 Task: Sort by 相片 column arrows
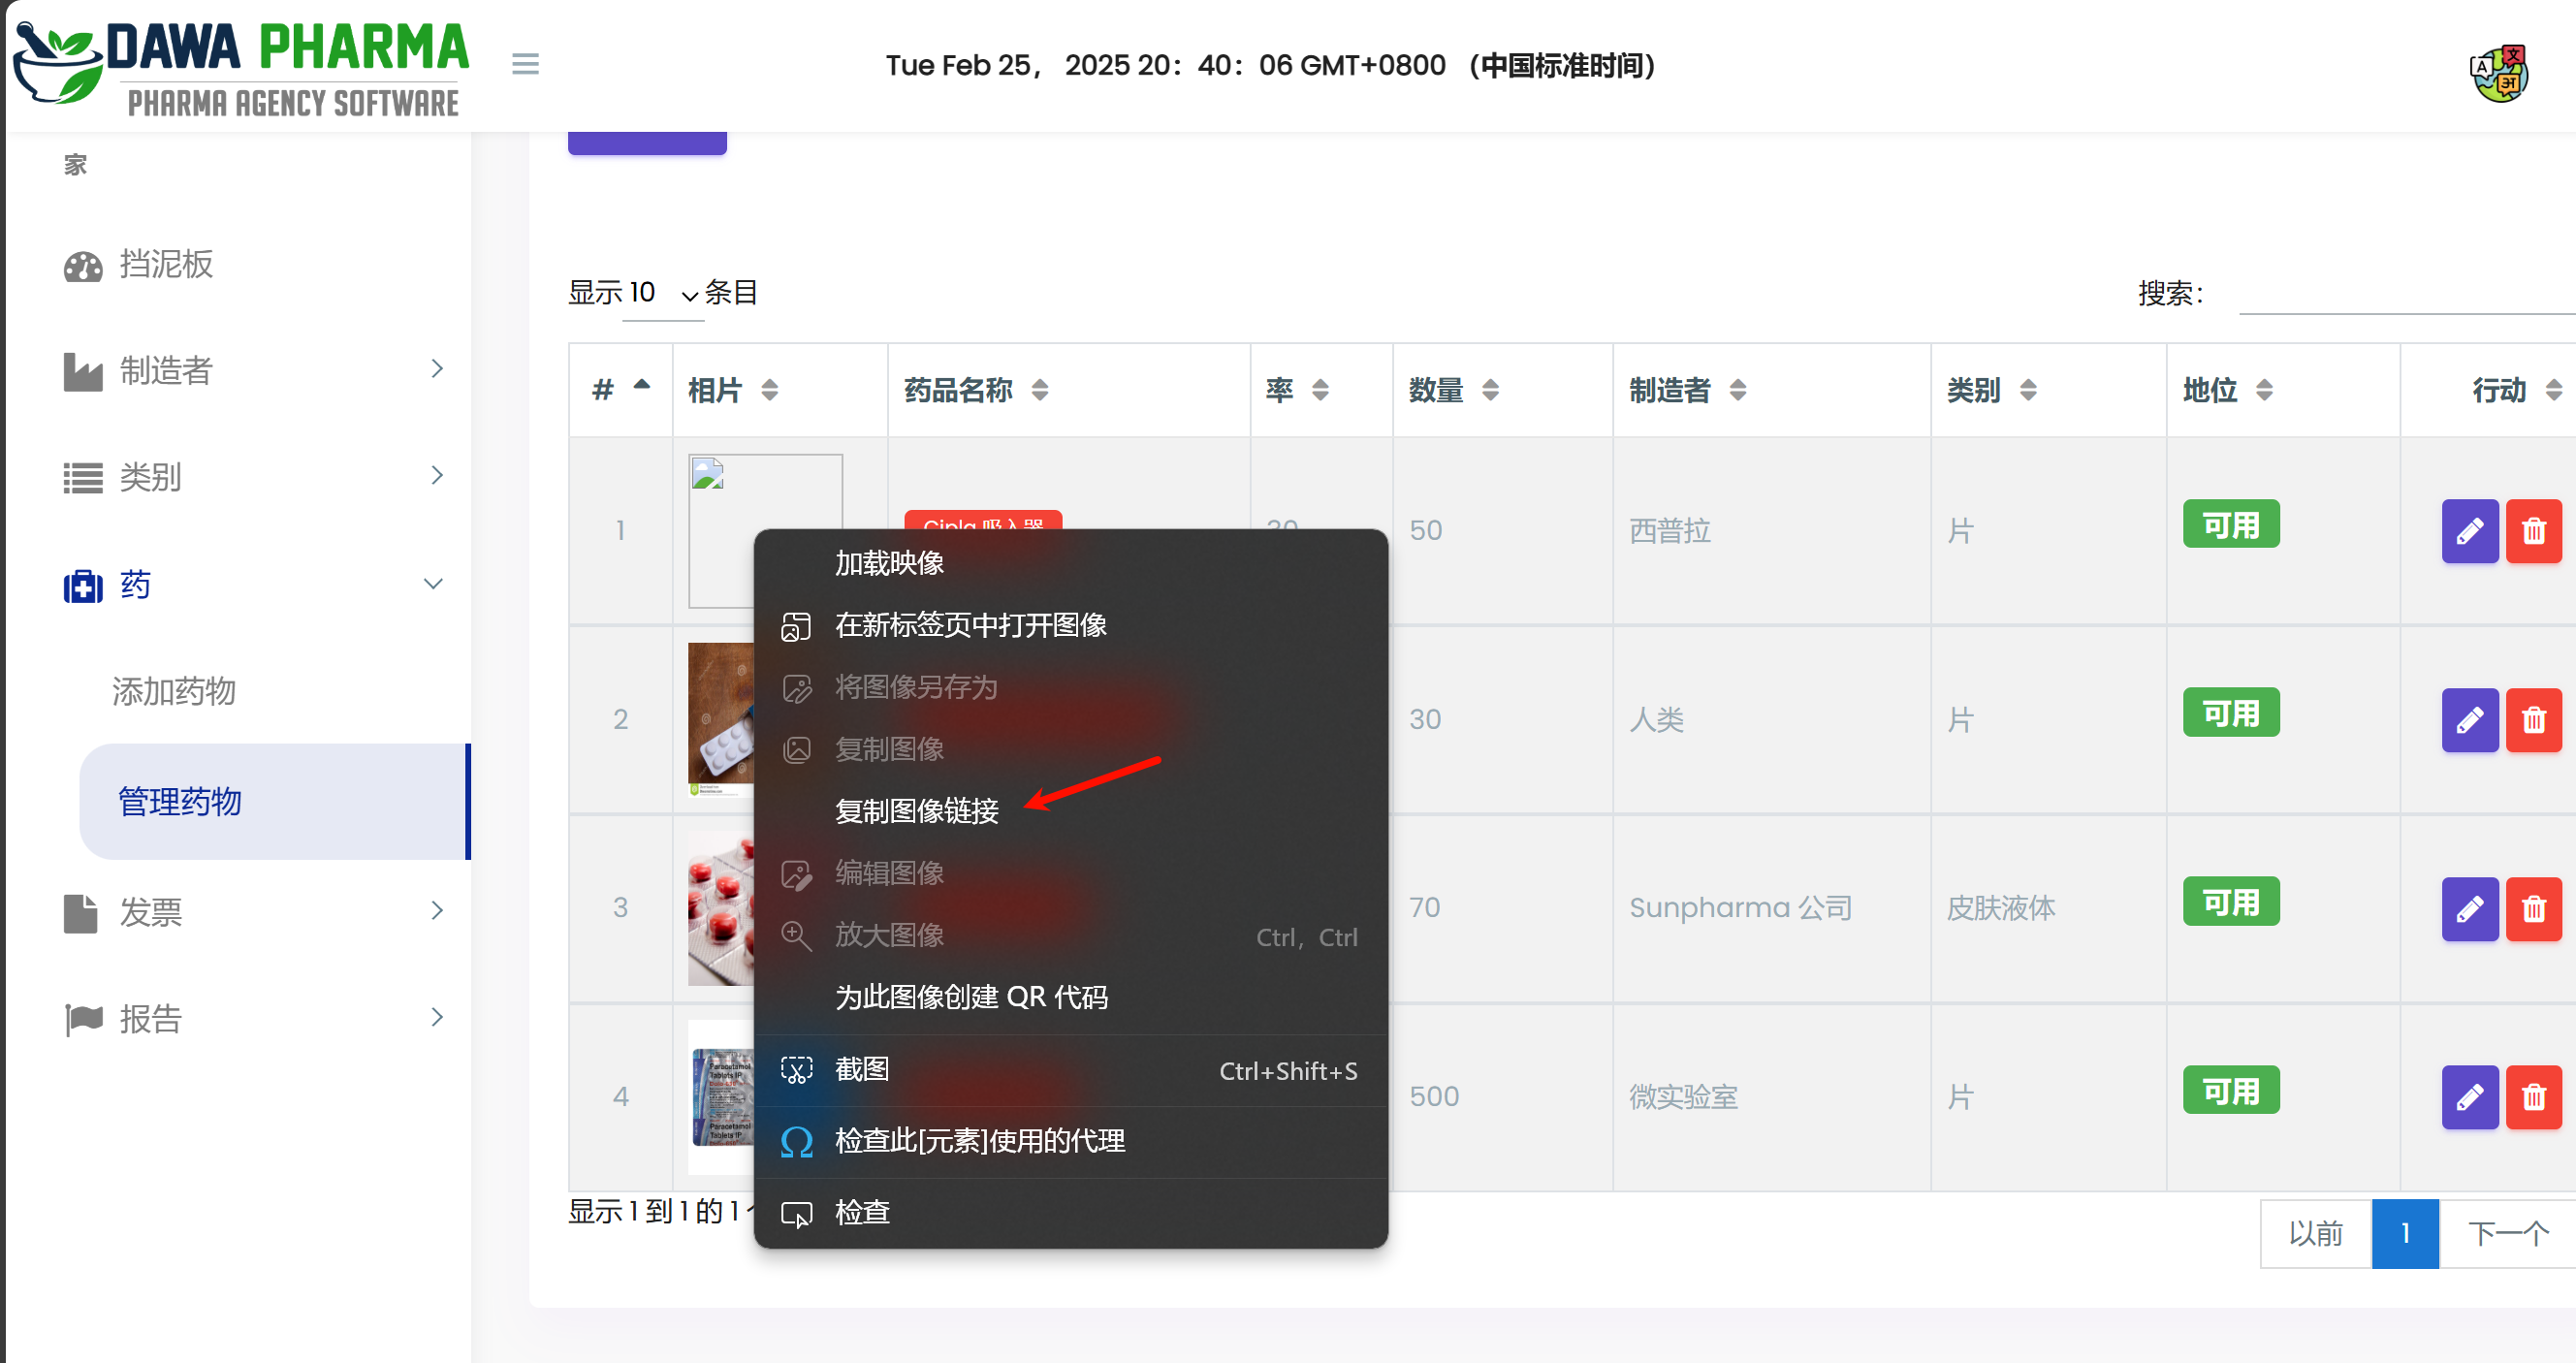click(769, 390)
